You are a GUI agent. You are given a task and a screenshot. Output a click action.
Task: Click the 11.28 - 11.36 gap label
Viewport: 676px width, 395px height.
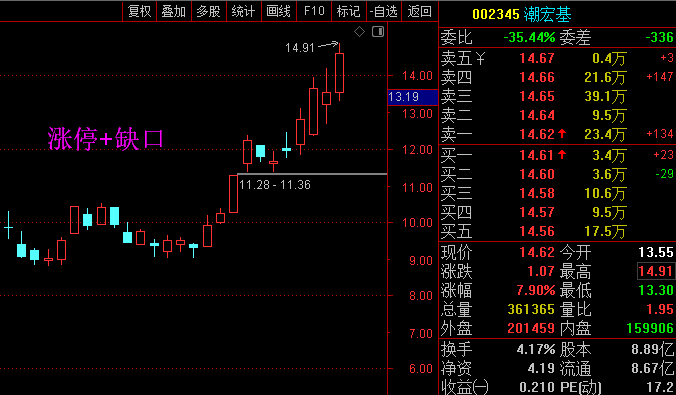tap(275, 185)
